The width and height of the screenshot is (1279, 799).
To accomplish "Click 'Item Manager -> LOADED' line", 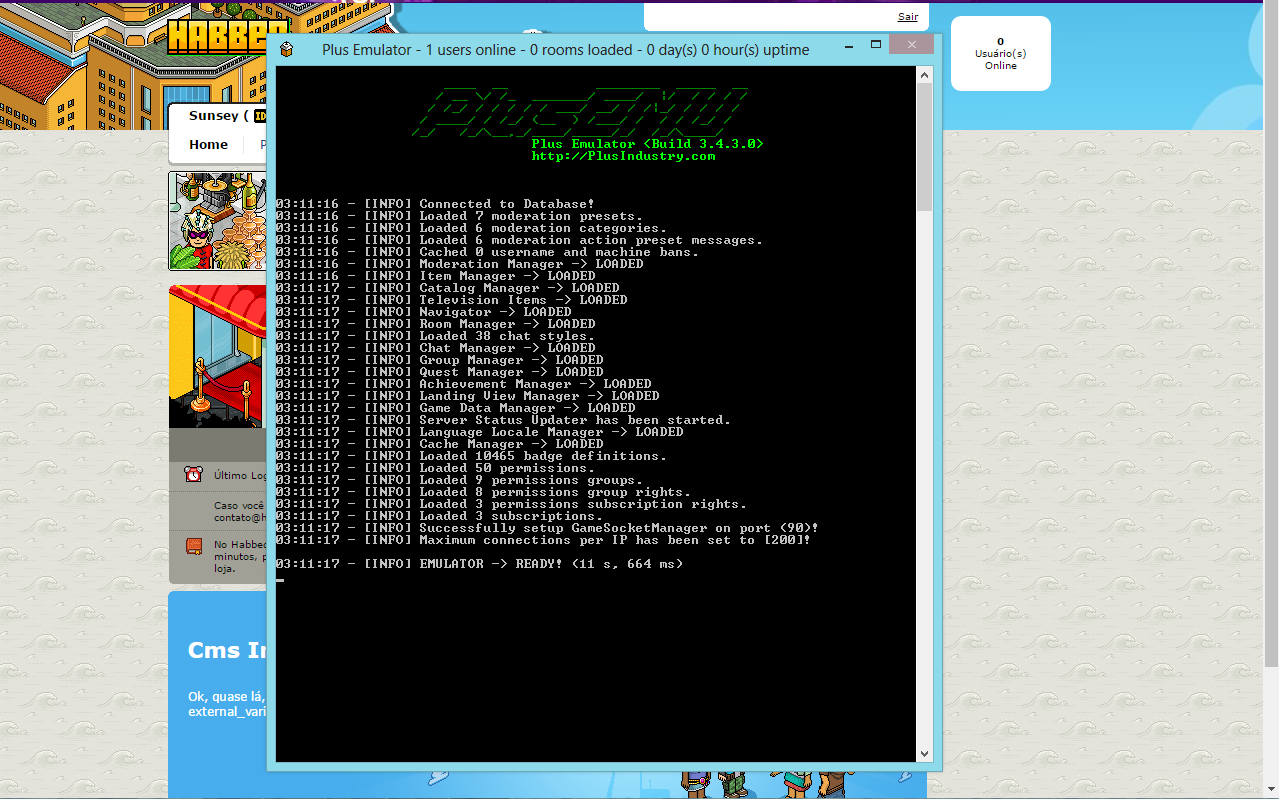I will (x=435, y=276).
